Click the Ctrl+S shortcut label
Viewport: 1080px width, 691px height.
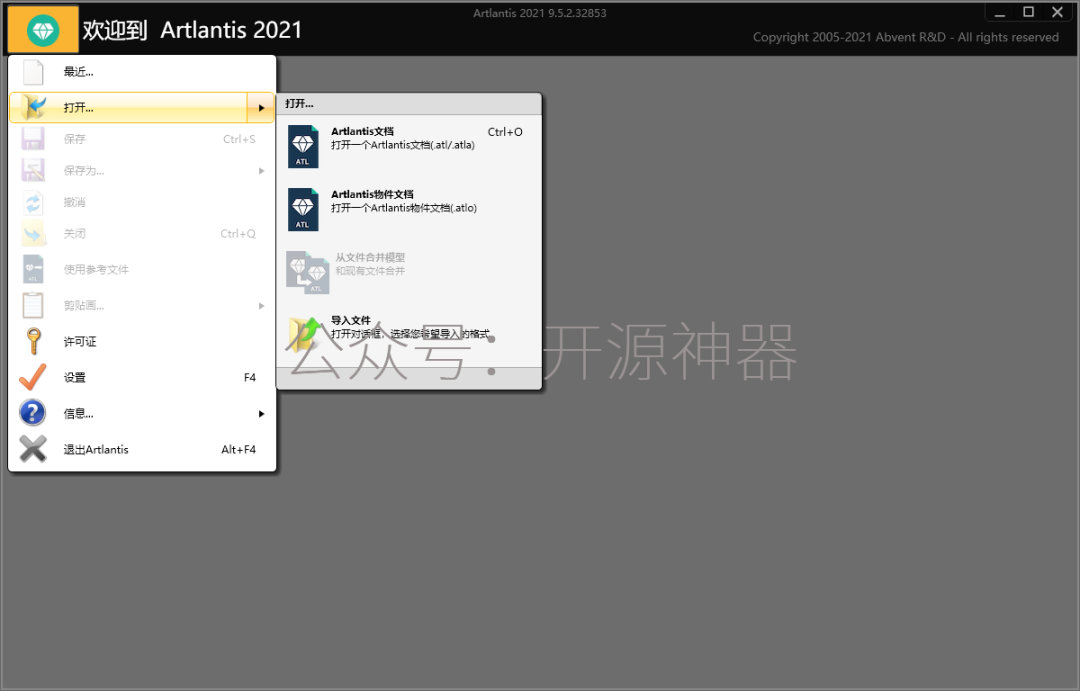(x=239, y=139)
